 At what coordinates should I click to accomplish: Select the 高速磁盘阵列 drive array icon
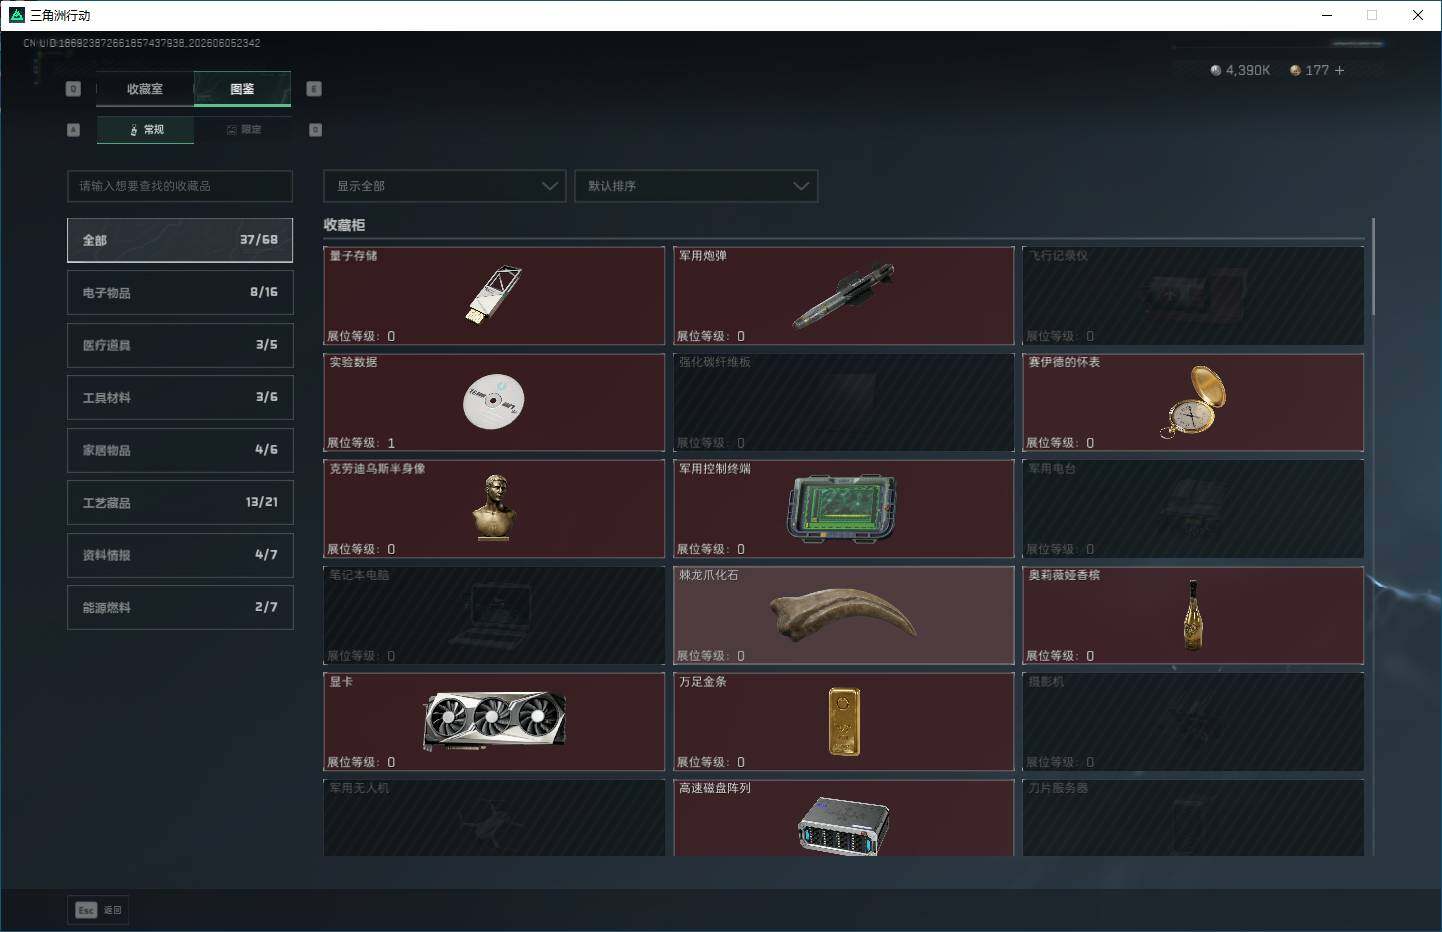point(843,826)
